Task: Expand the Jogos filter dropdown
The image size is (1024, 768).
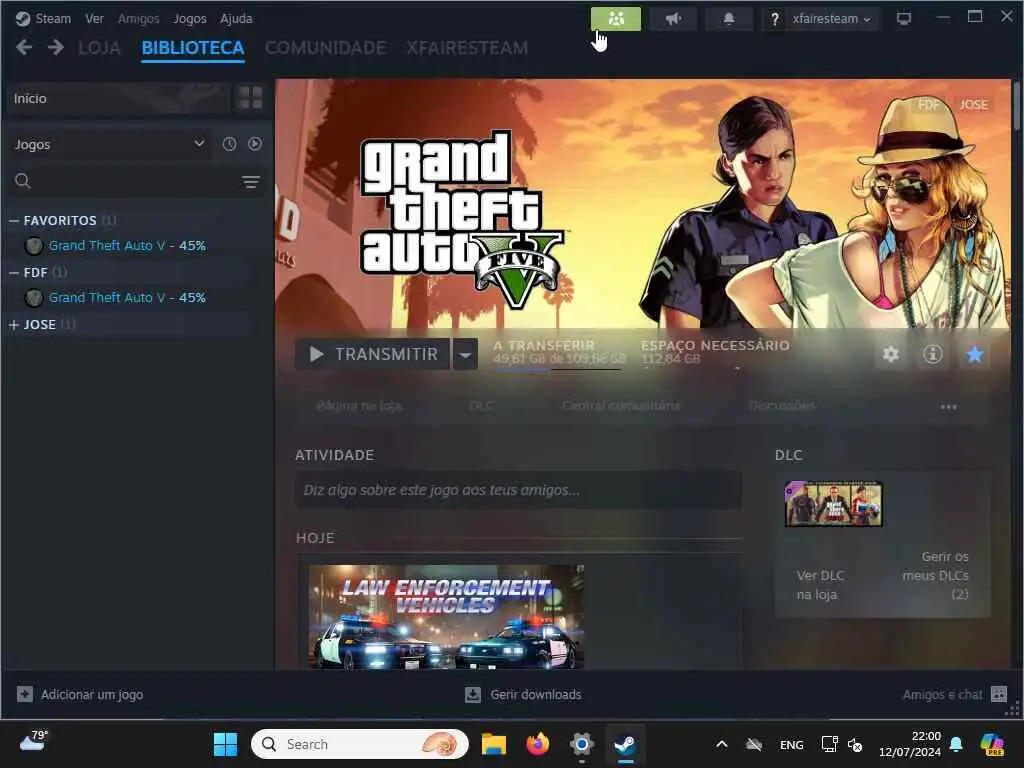Action: (110, 144)
